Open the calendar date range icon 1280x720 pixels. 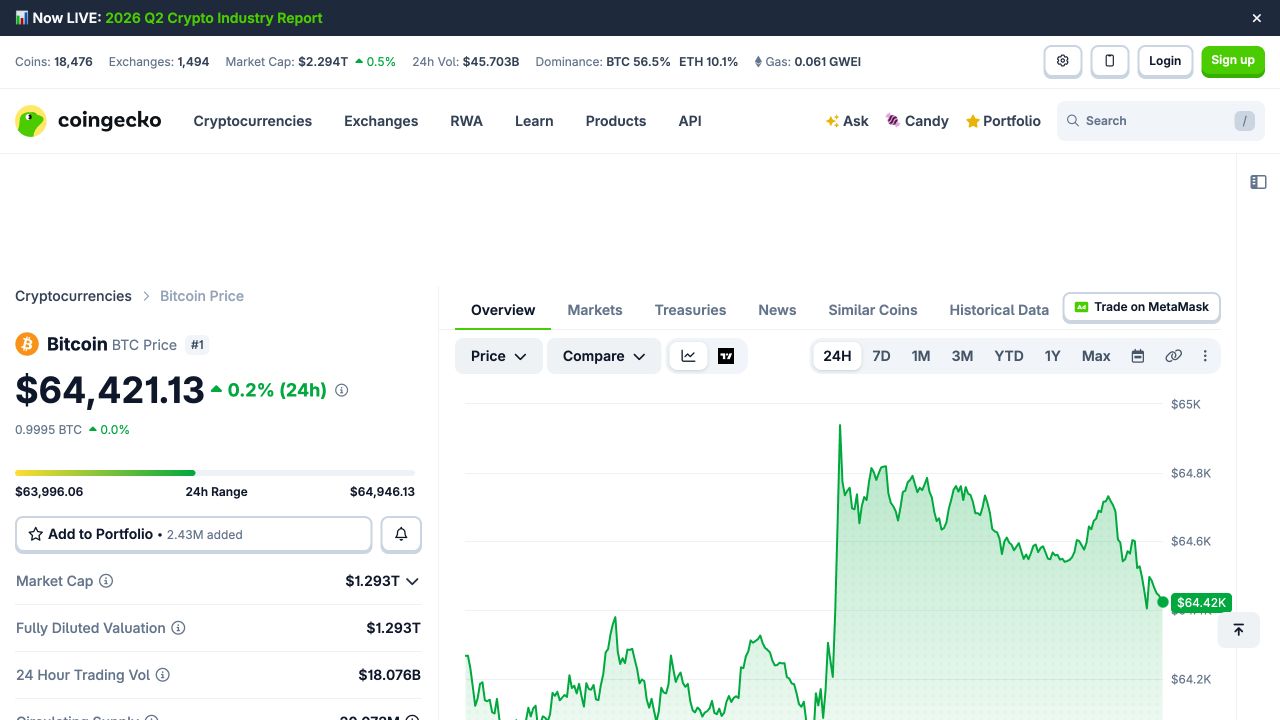[1137, 356]
